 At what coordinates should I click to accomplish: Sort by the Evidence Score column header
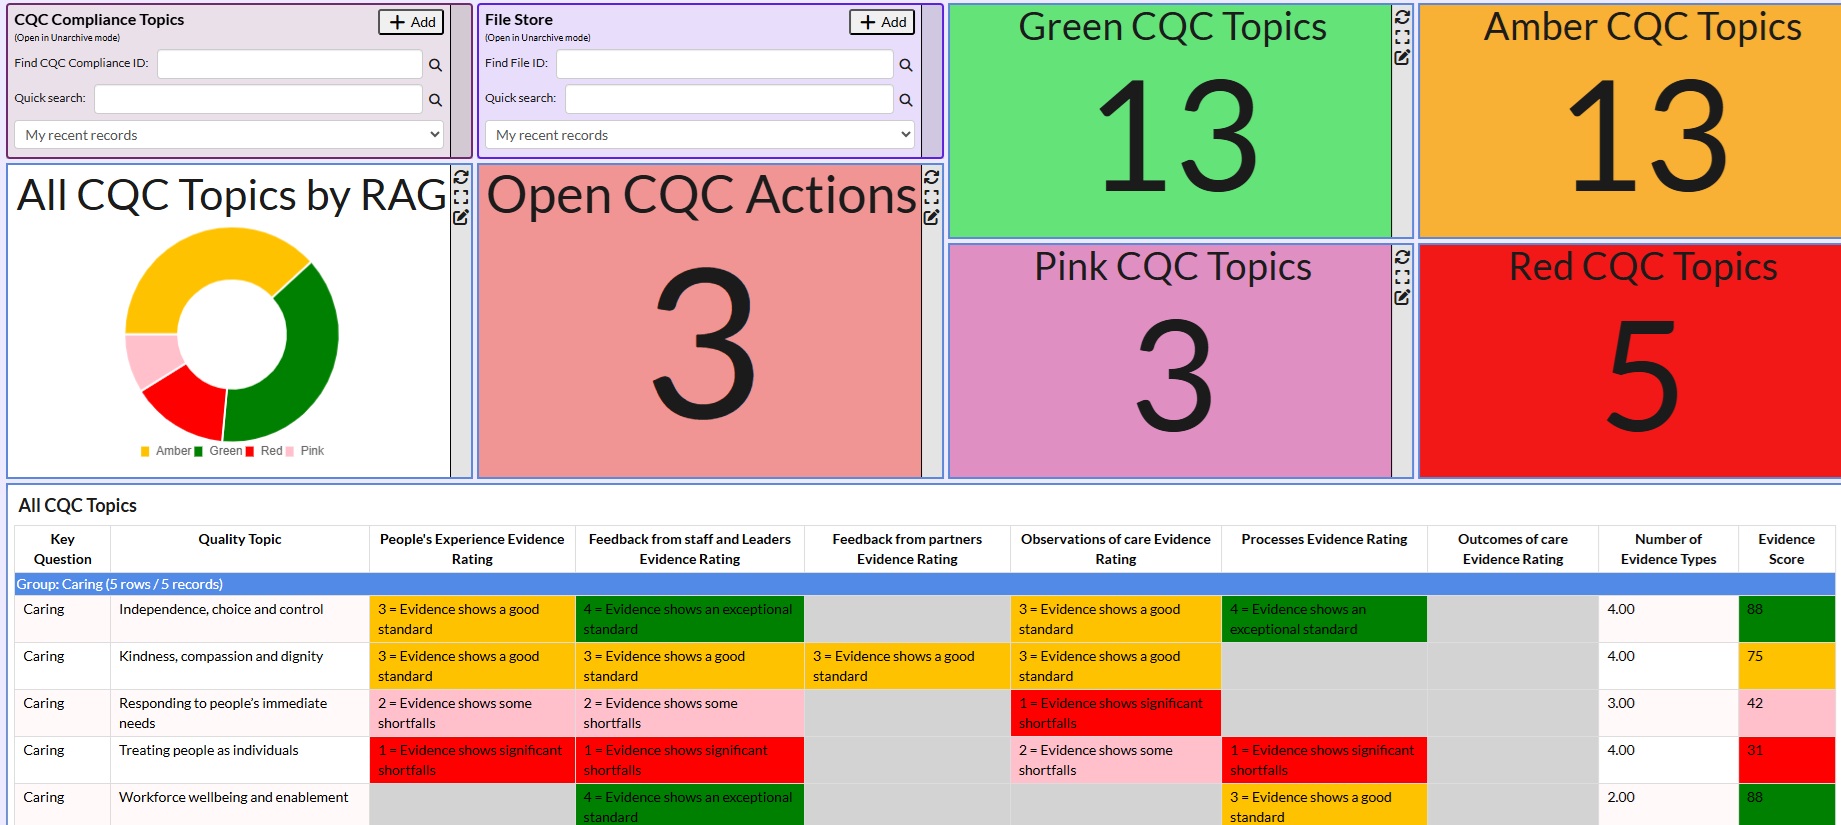pyautogui.click(x=1786, y=549)
